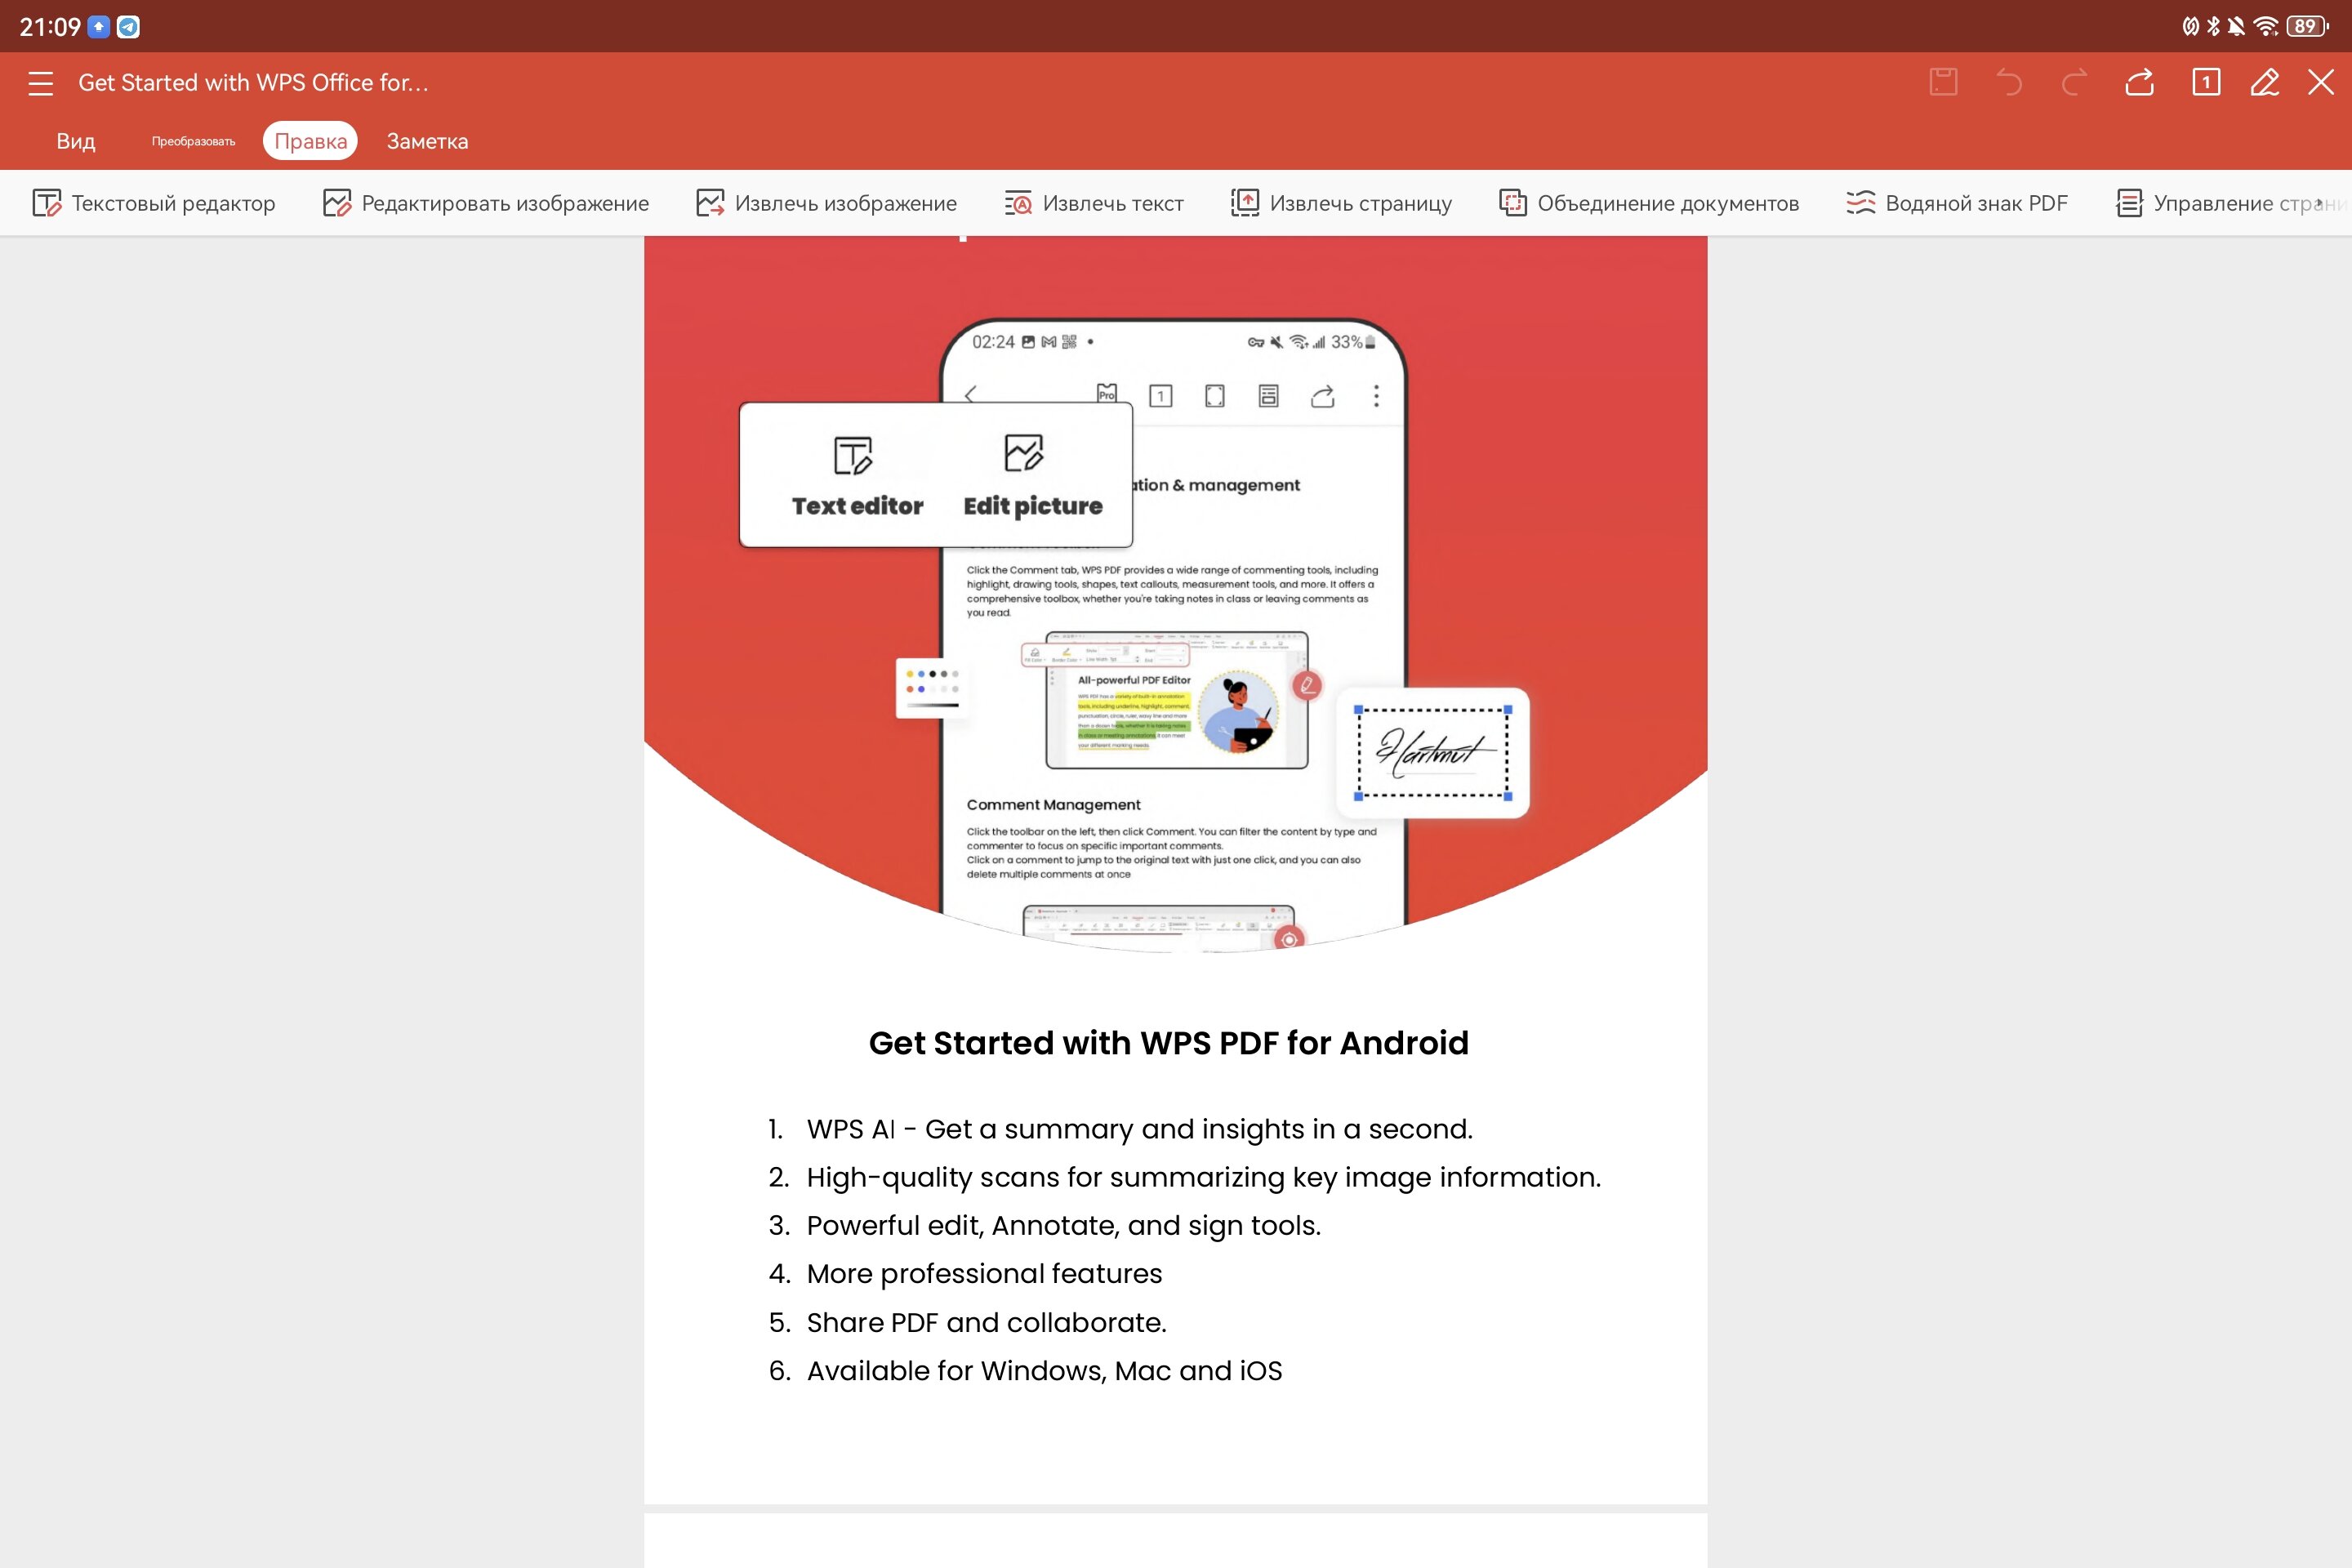Select Извлечь страницу tool
Image resolution: width=2352 pixels, height=1568 pixels.
tap(1341, 203)
